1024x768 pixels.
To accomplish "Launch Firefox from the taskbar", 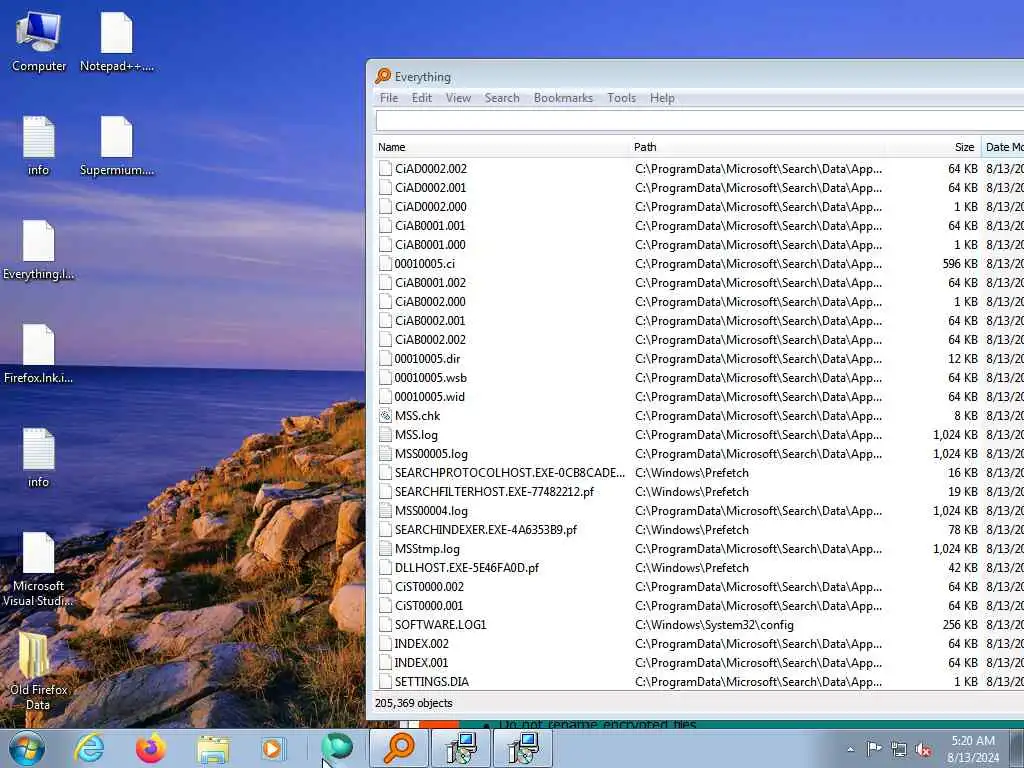I will 150,748.
